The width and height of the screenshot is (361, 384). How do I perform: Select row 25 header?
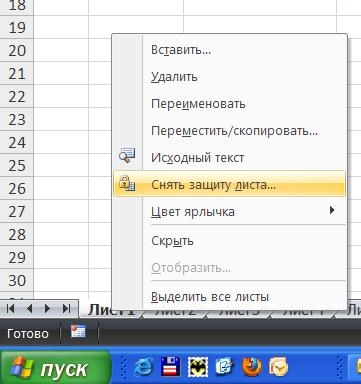point(17,165)
